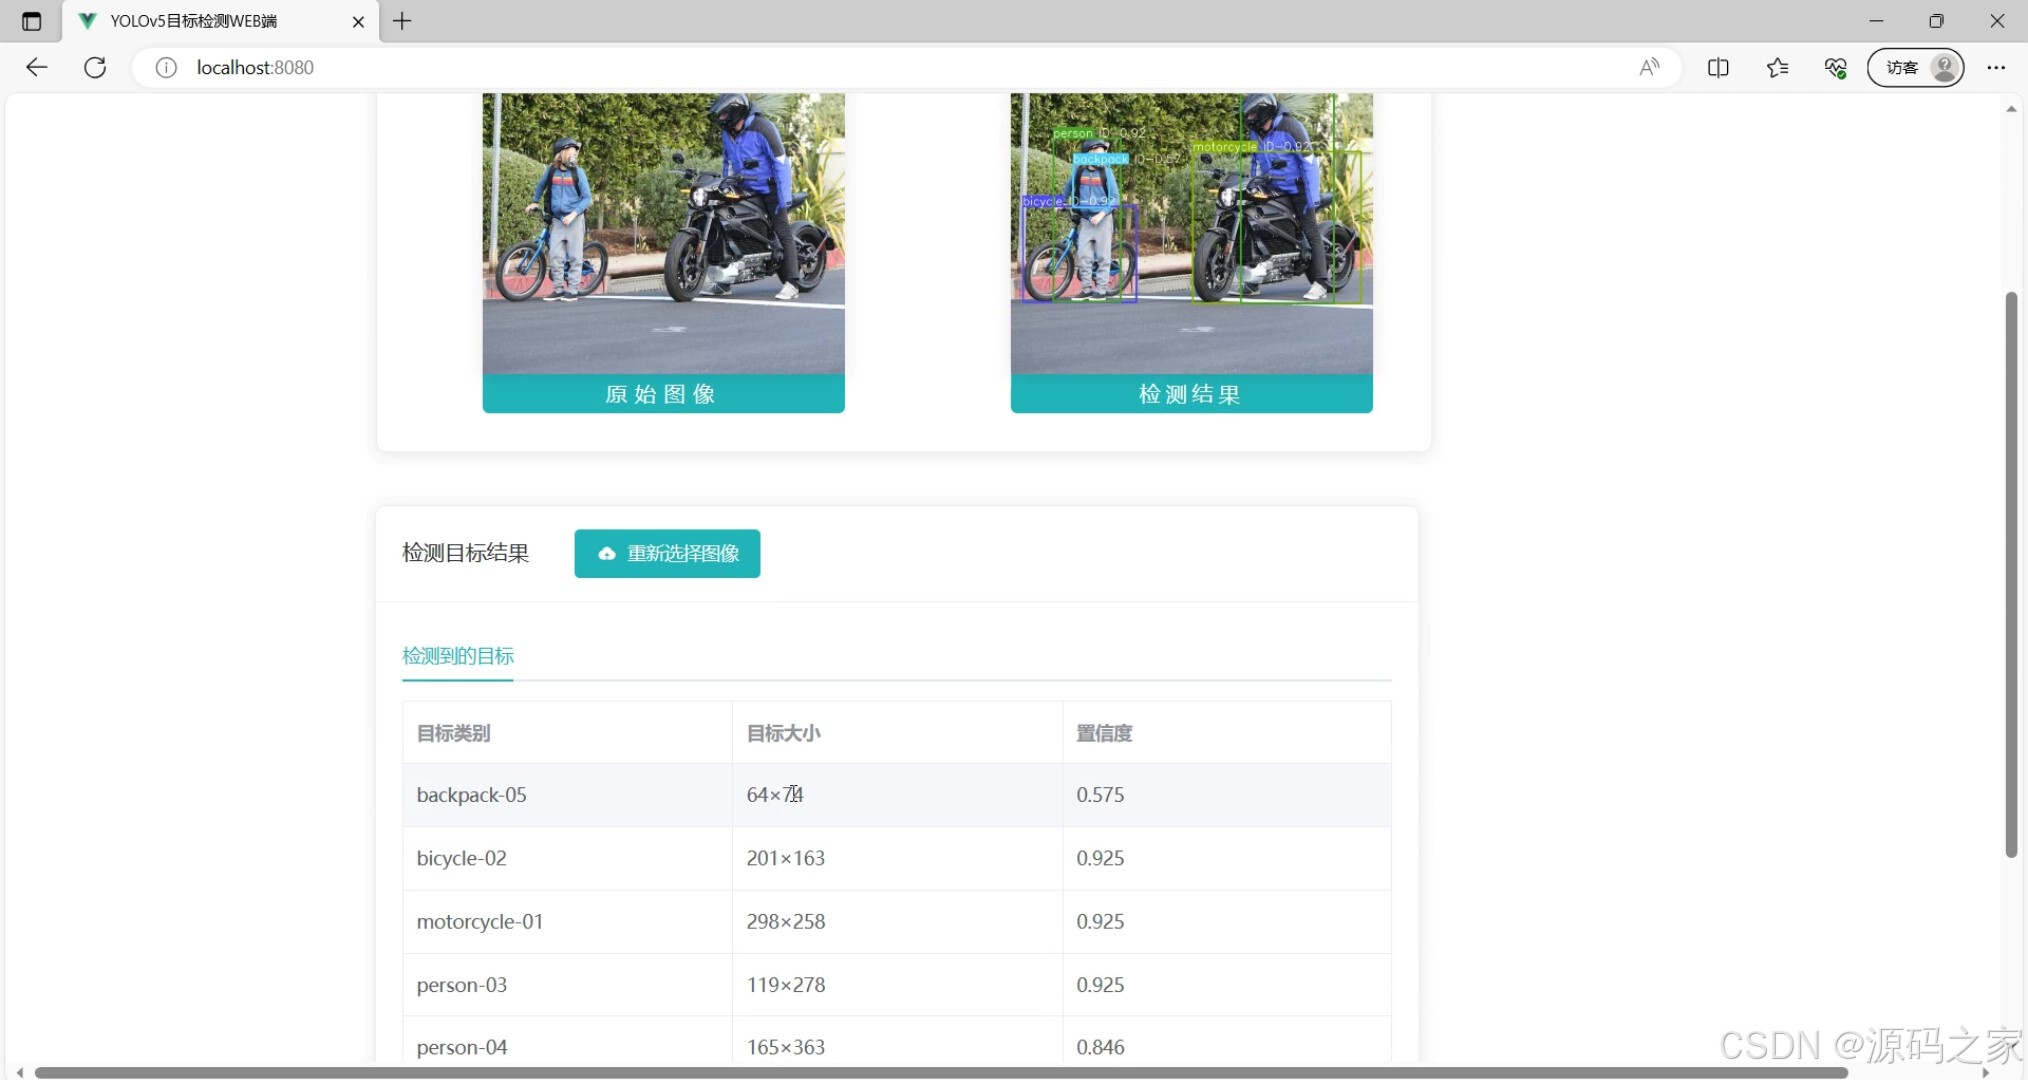This screenshot has width=2028, height=1080.
Task: Open tab actions menu icon
Action: [x=31, y=21]
